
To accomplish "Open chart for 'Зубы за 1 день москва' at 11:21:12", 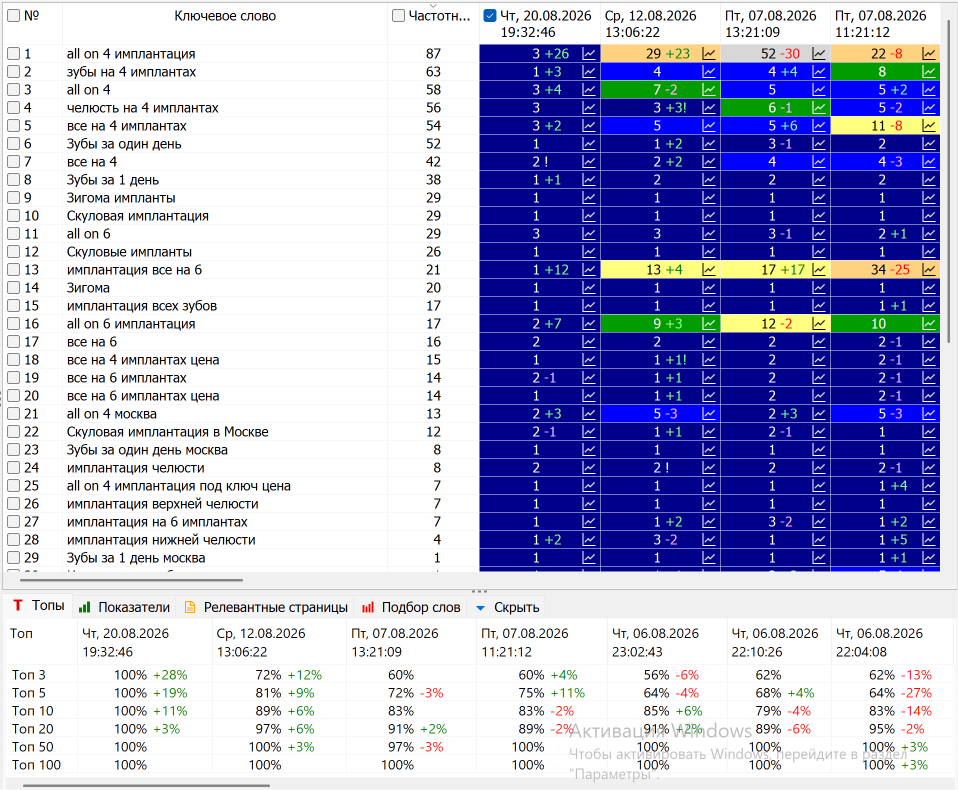I will [x=929, y=558].
